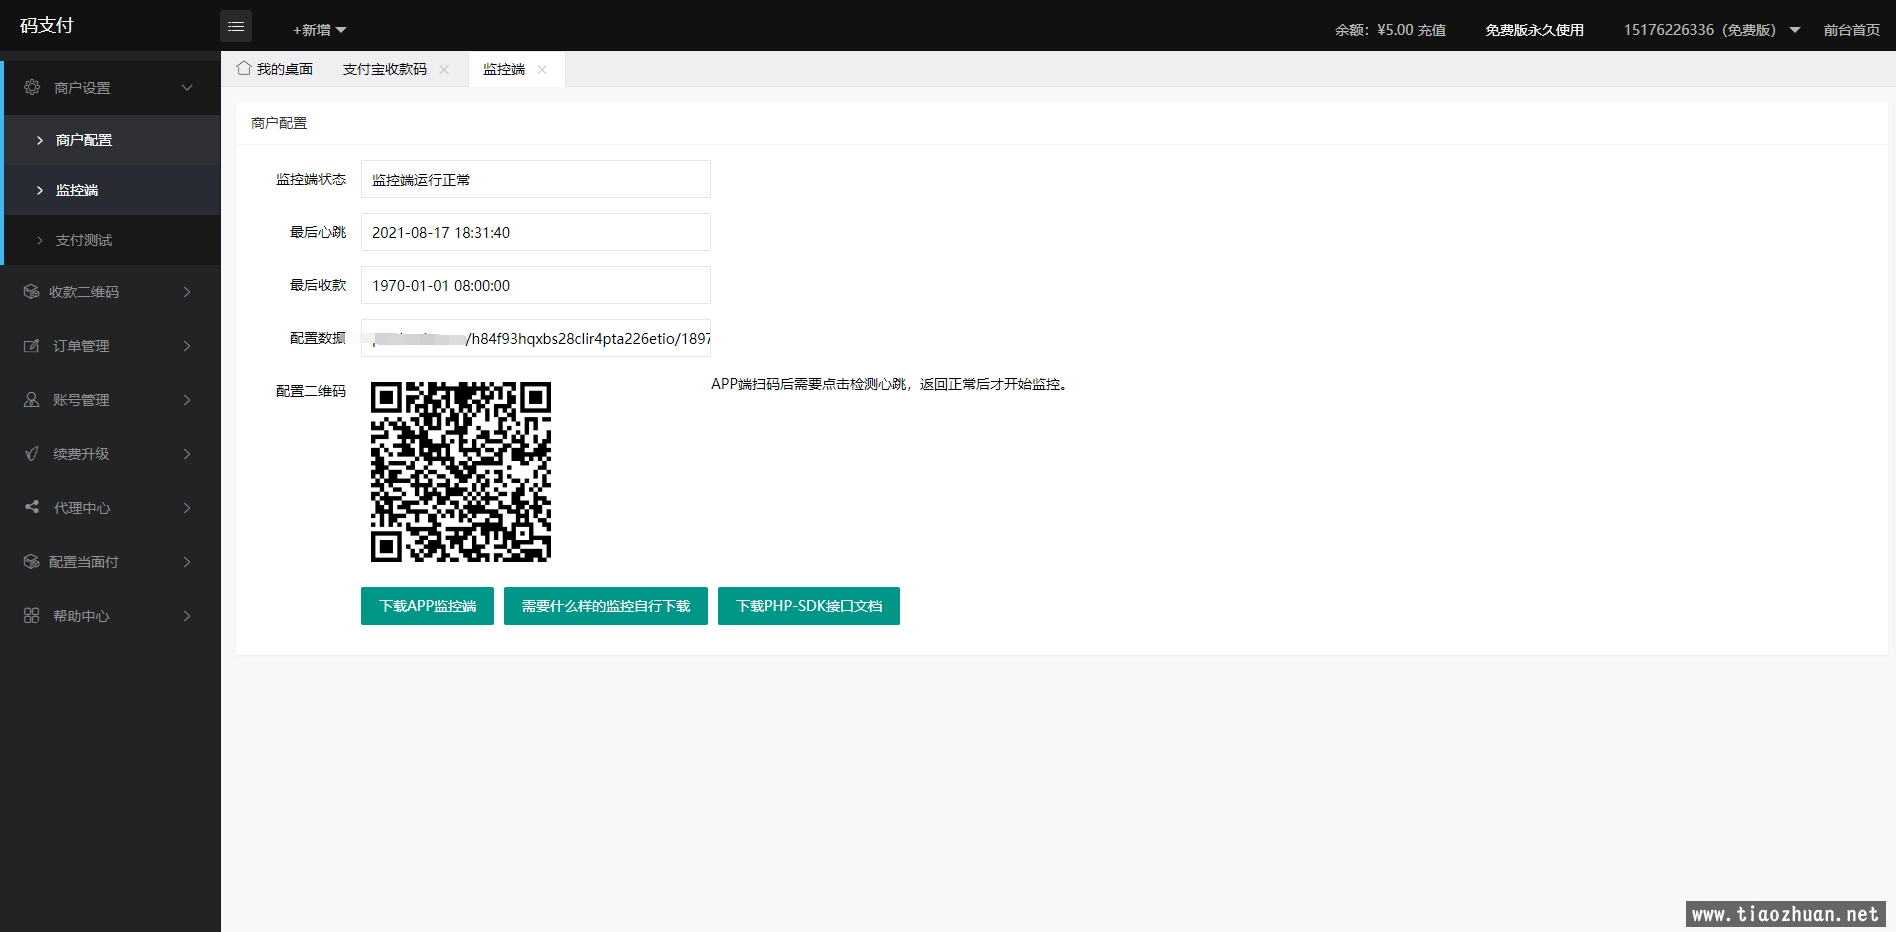The image size is (1896, 932).
Task: Click the 商户配置 panel heading text
Action: [x=279, y=123]
